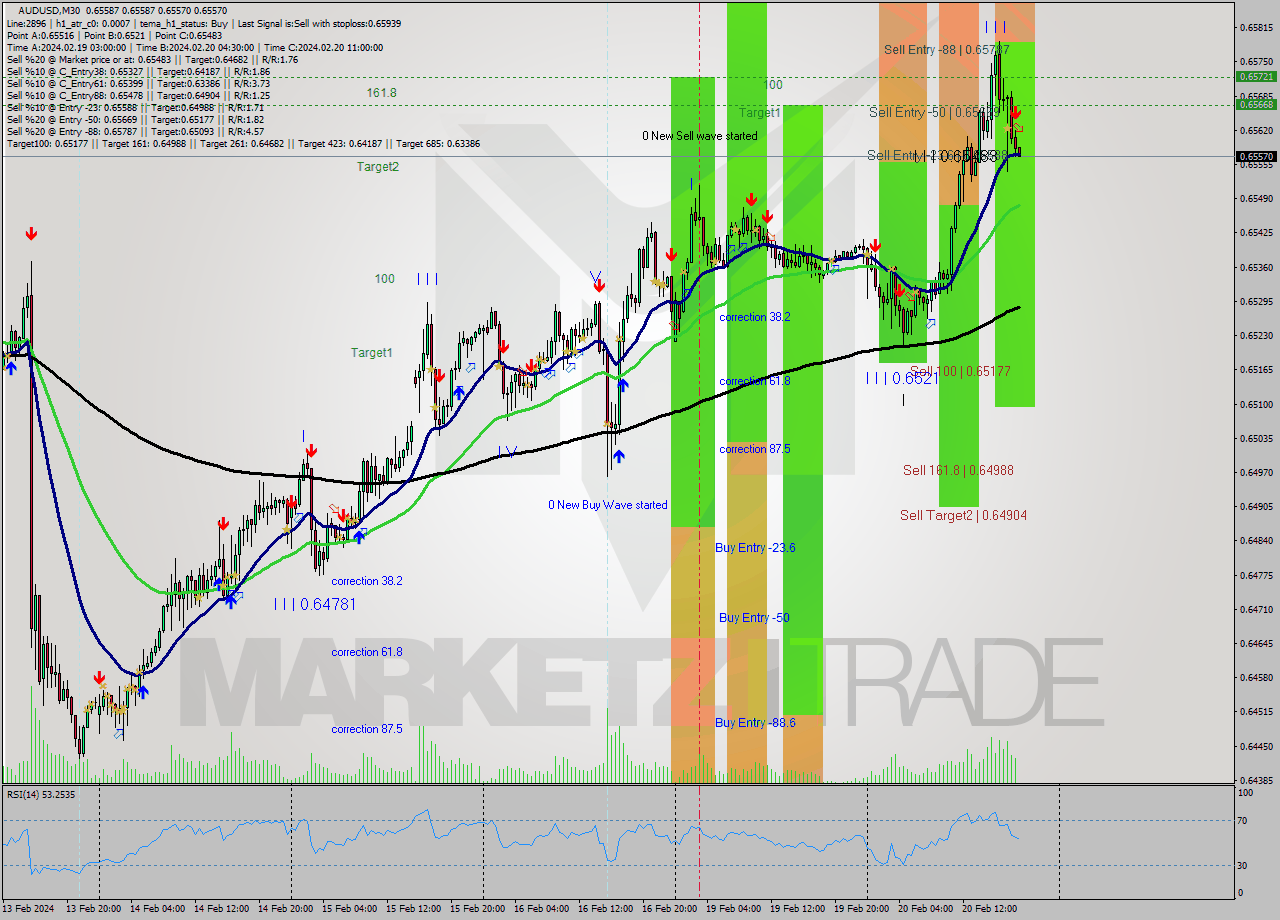Click 'correction 61.8' near 19 Feb
This screenshot has width=1280, height=920.
coord(755,381)
